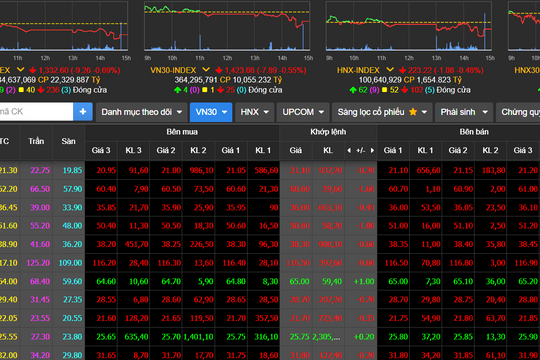Click the HNX-INDEX label text
The width and height of the screenshot is (540, 360).
pyautogui.click(x=358, y=70)
